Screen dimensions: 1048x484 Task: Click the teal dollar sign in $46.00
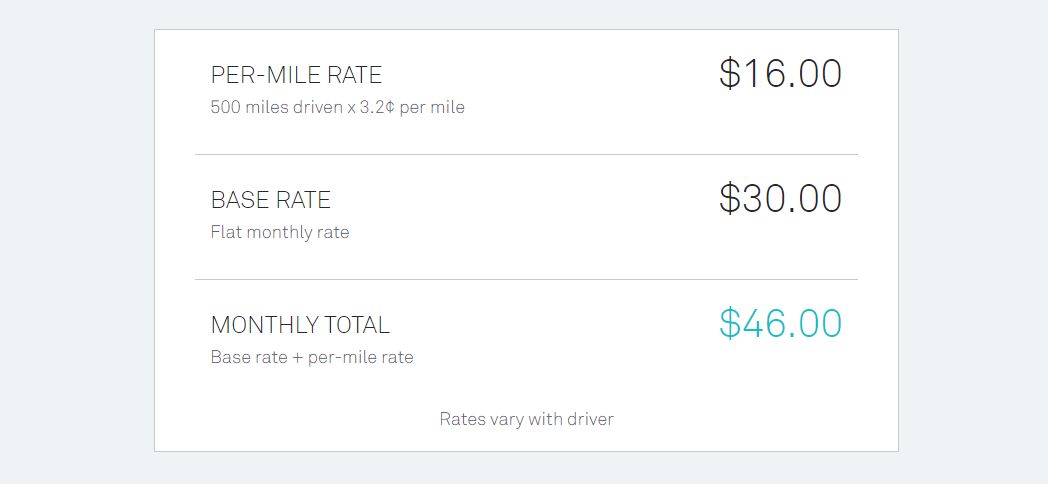click(730, 324)
